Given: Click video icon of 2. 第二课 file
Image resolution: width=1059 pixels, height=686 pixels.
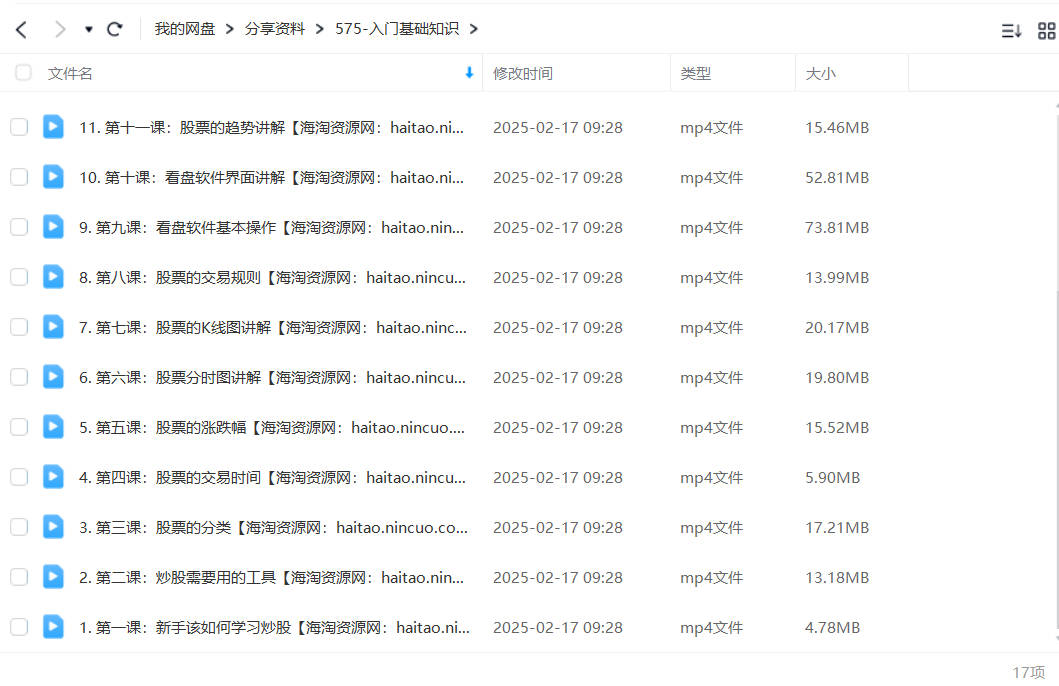Looking at the screenshot, I should click(53, 576).
